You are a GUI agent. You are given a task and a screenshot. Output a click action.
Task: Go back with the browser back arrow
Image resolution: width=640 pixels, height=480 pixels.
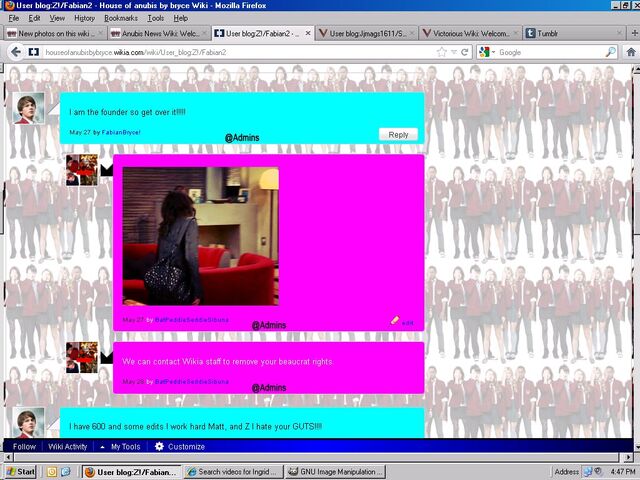coord(16,52)
